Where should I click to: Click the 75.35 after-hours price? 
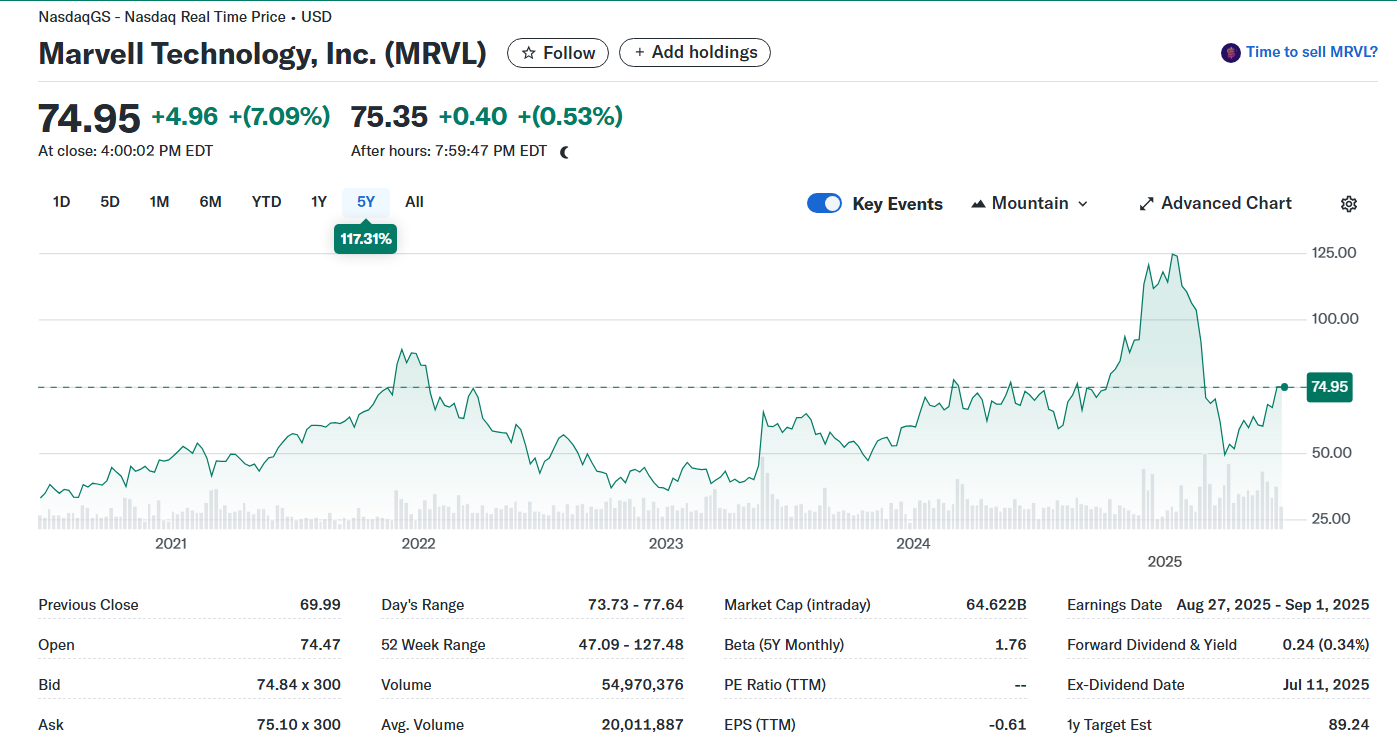click(389, 117)
